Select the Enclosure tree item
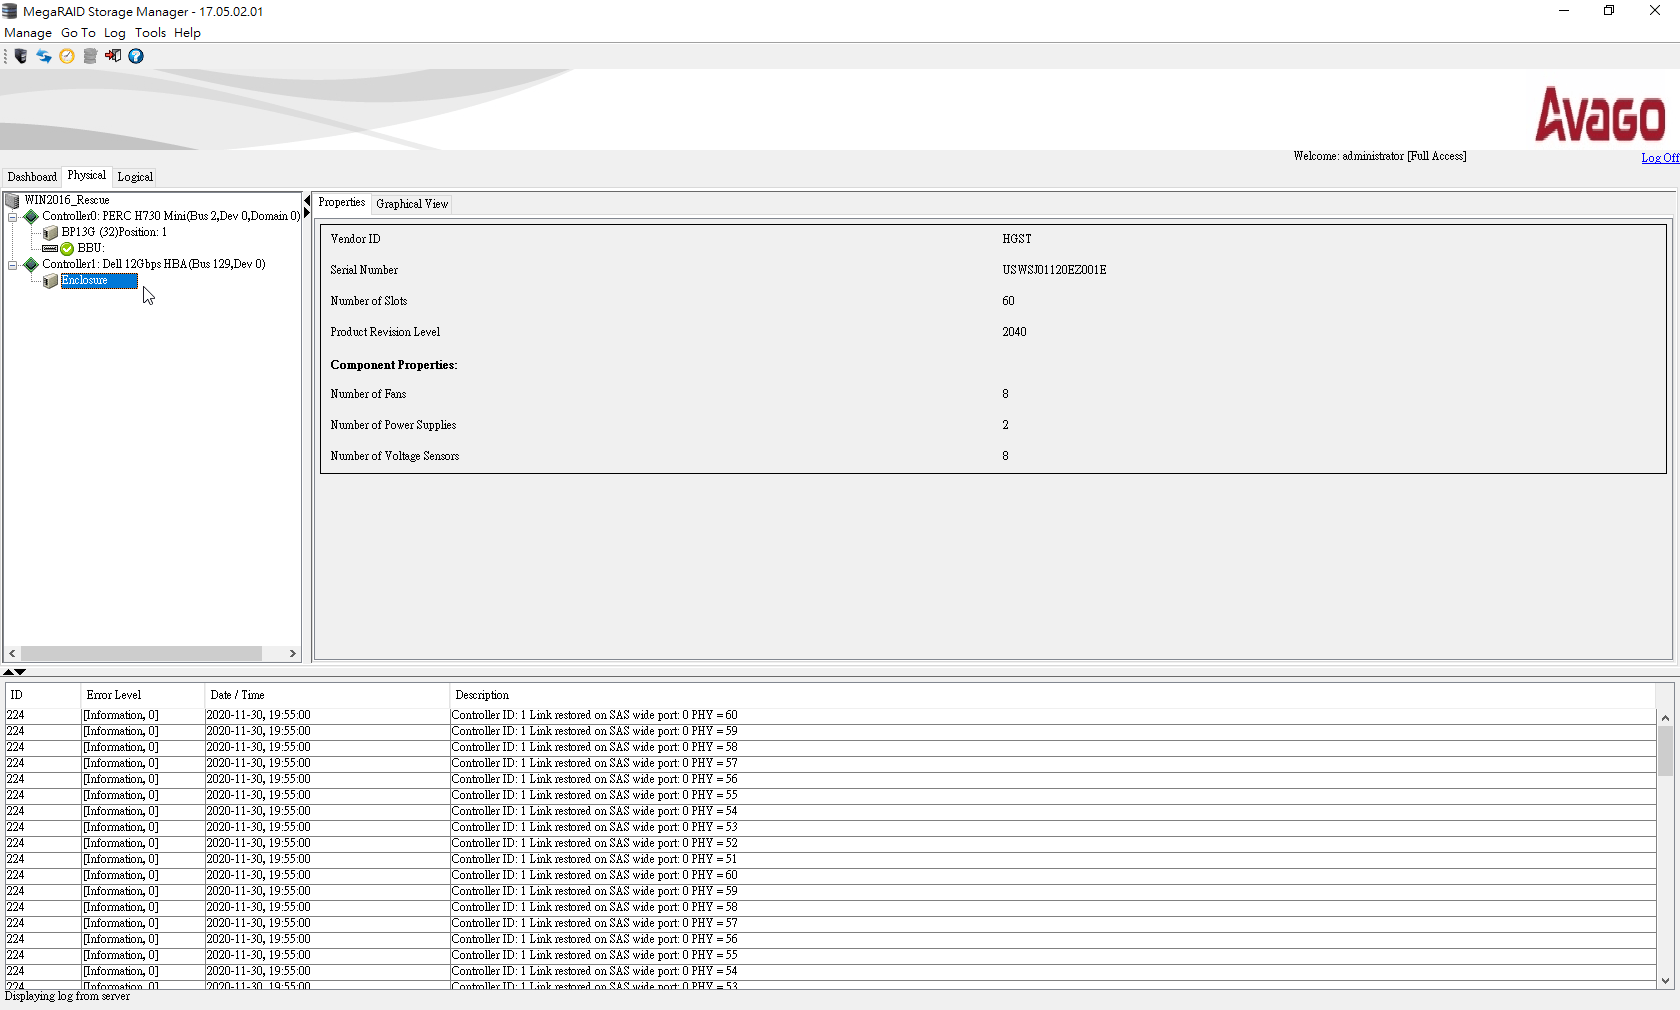The width and height of the screenshot is (1680, 1010). [x=99, y=281]
